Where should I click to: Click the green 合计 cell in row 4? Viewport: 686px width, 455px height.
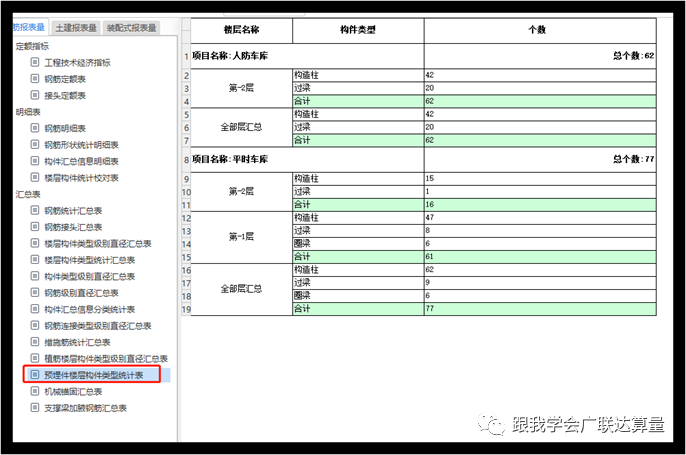(x=358, y=101)
